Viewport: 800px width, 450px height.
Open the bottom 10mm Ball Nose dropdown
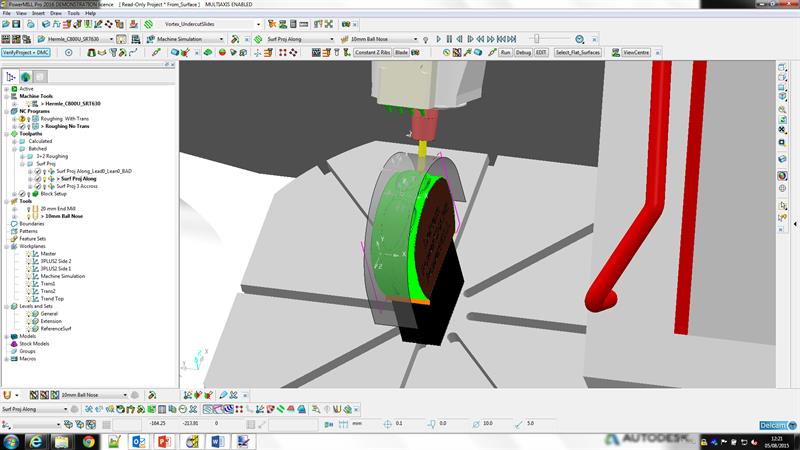[124, 395]
